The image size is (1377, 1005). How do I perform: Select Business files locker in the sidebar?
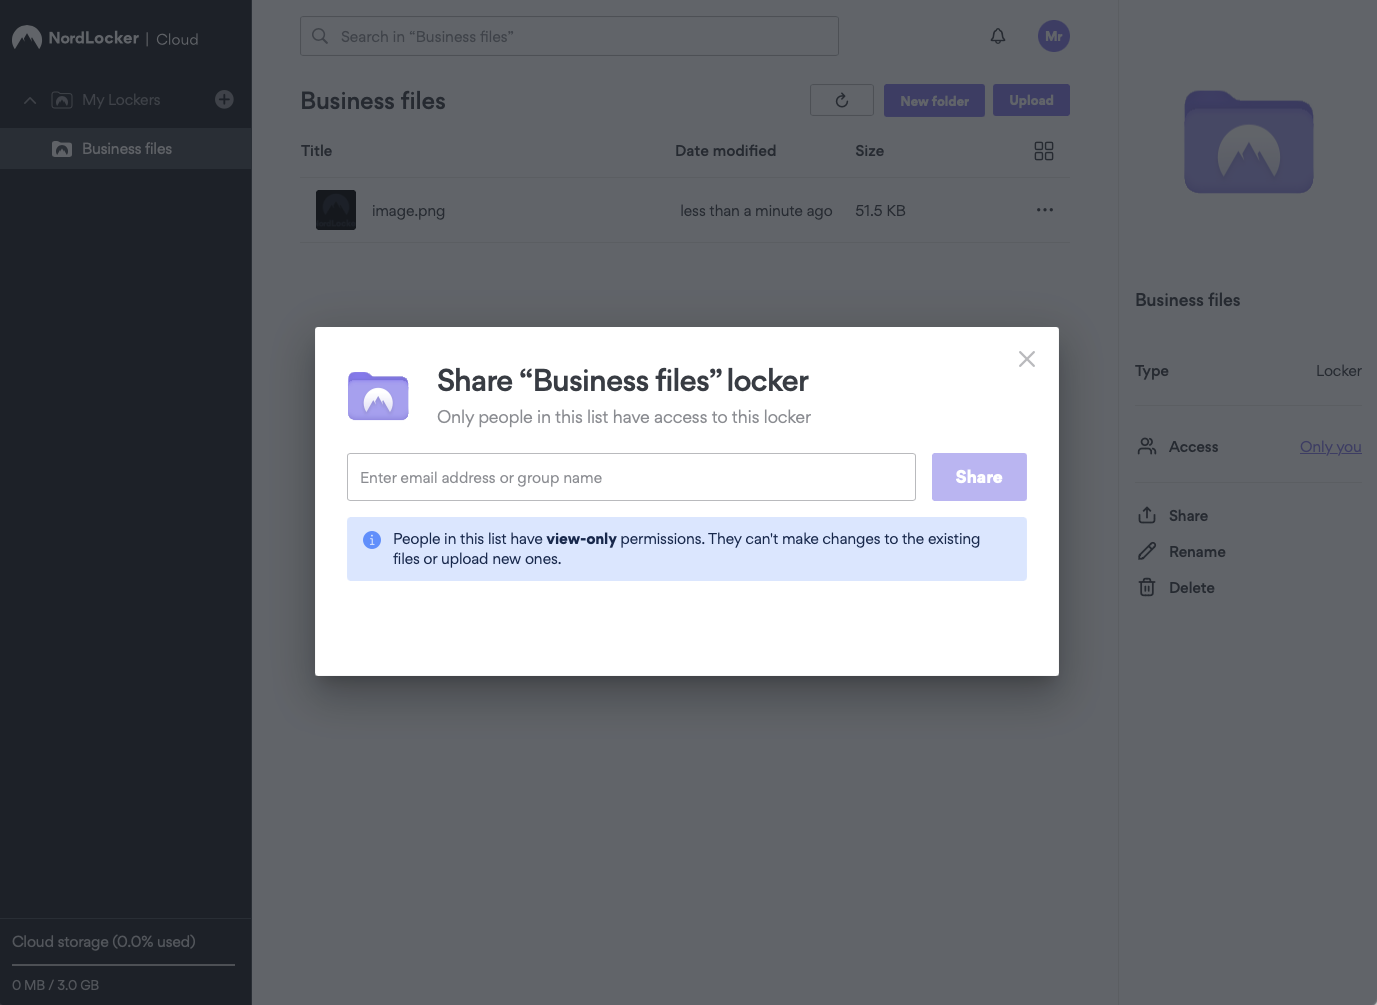tap(126, 149)
